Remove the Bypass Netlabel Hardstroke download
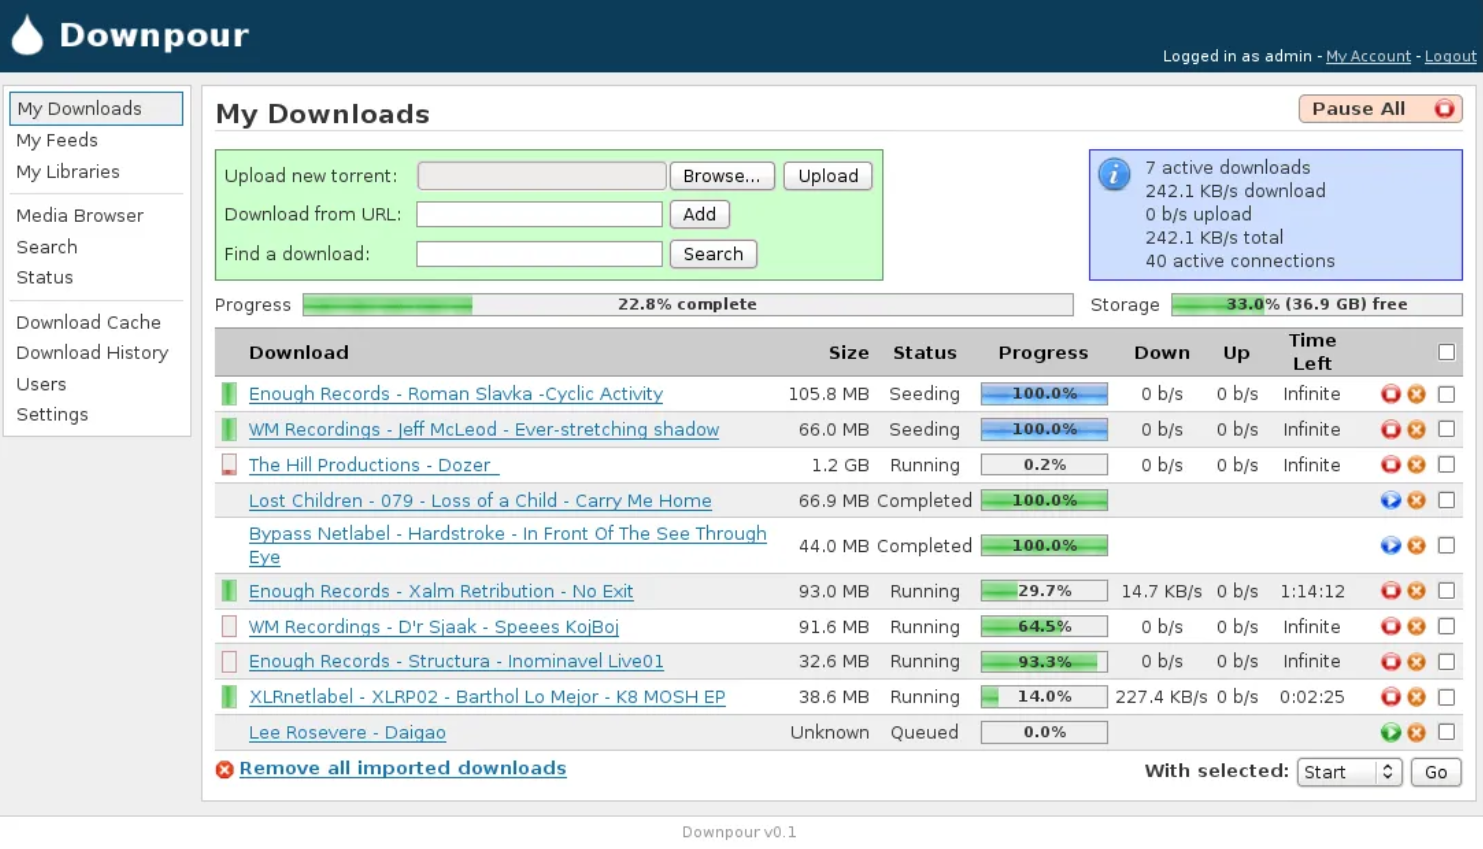Screen dimensions: 1483x849 click(x=1416, y=545)
